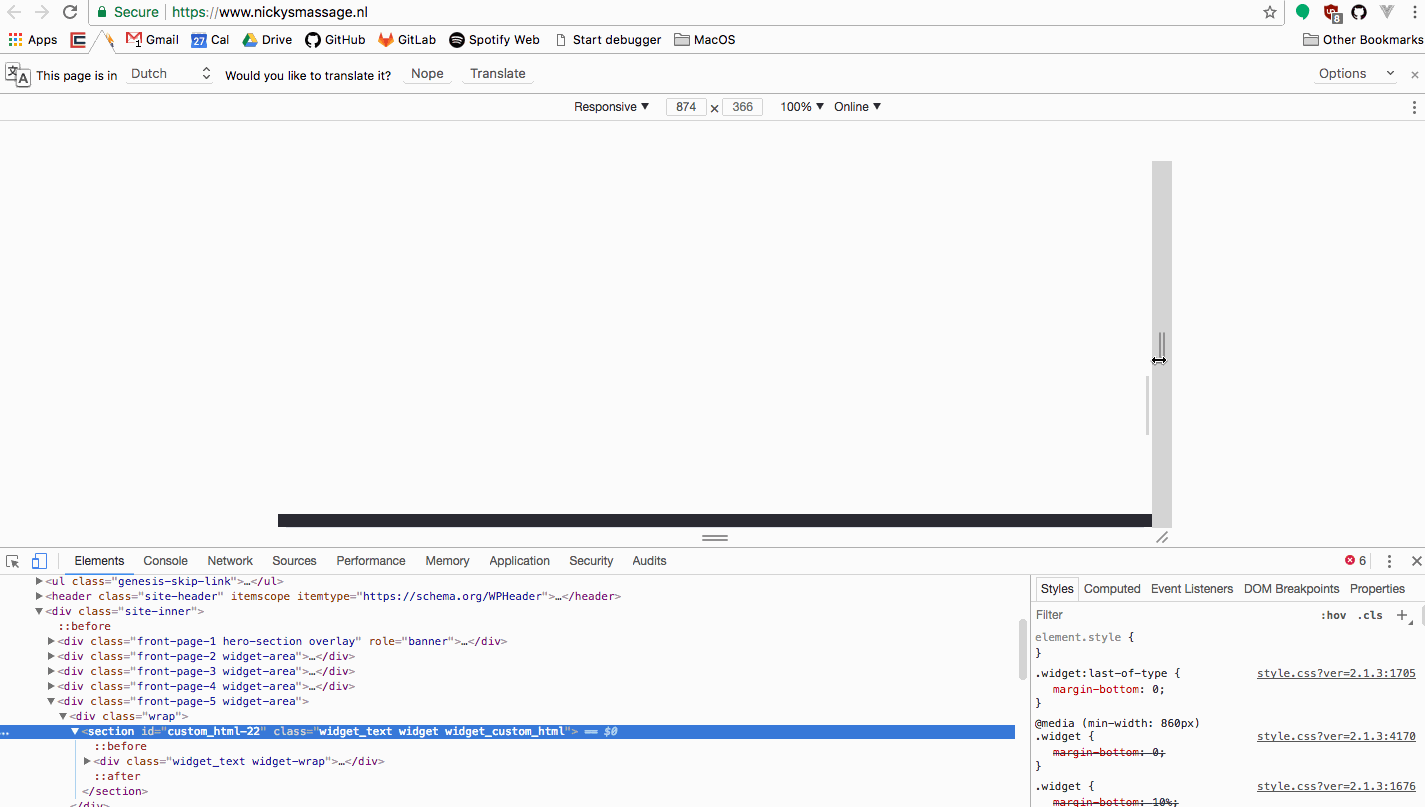Switch to the Sources tab
The height and width of the screenshot is (807, 1425).
coord(294,561)
